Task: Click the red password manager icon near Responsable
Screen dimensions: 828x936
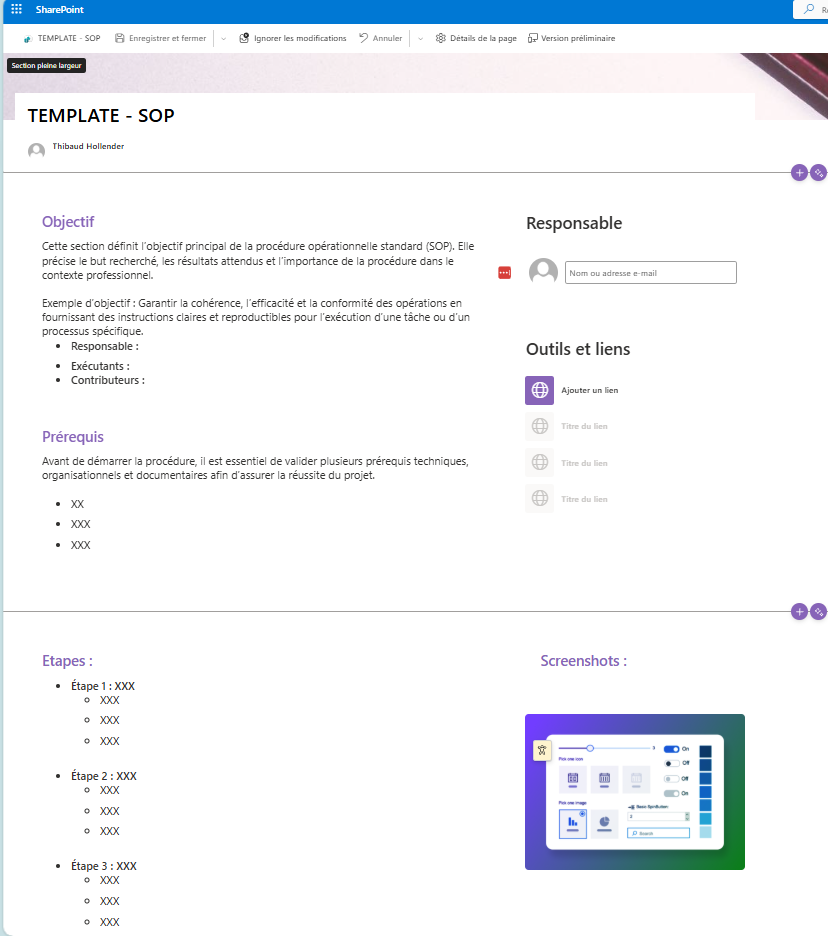Action: pyautogui.click(x=504, y=273)
